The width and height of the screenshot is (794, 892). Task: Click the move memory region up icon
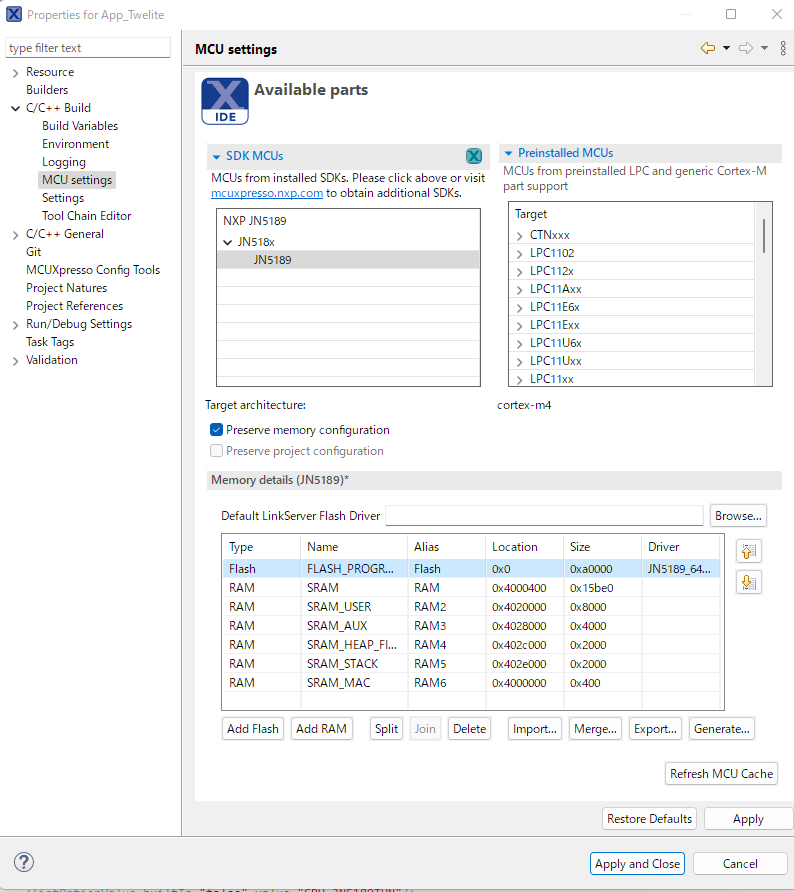tap(748, 551)
